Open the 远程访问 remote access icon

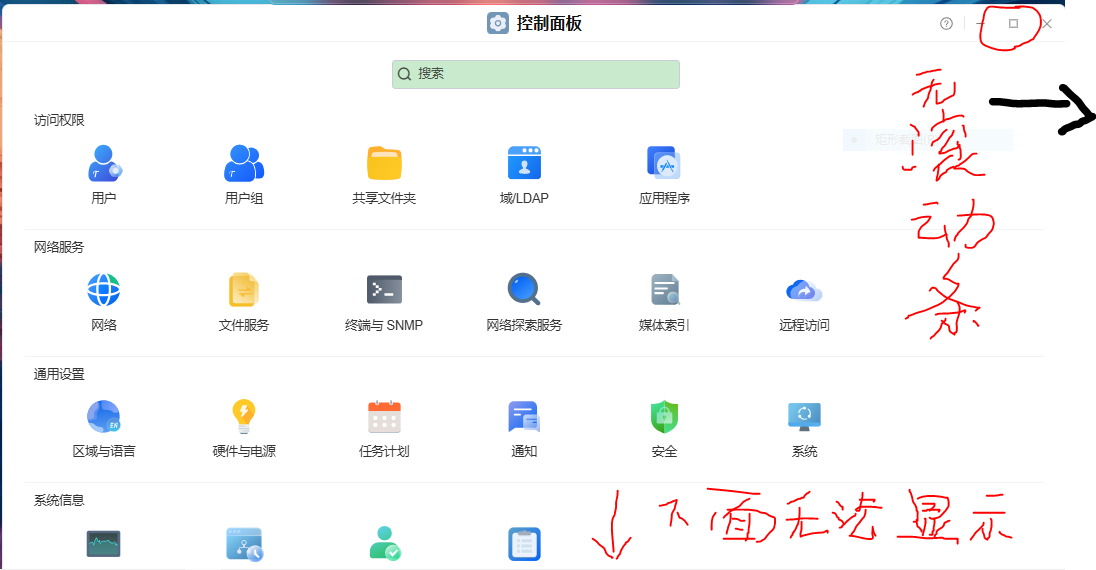pyautogui.click(x=804, y=290)
